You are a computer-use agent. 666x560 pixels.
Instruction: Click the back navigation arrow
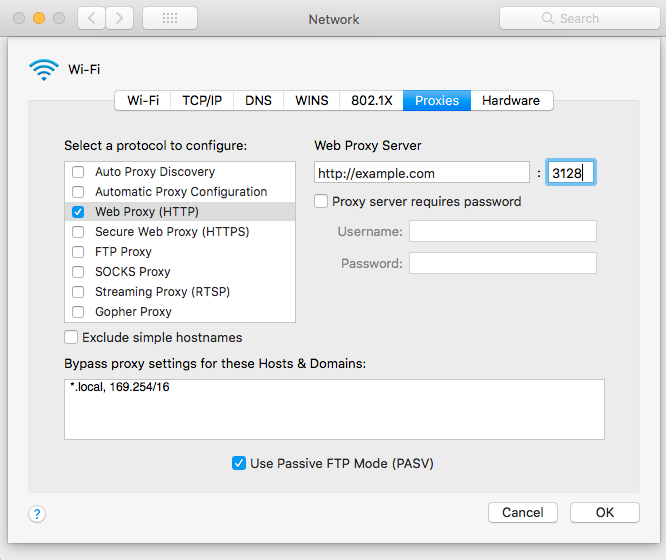click(91, 18)
